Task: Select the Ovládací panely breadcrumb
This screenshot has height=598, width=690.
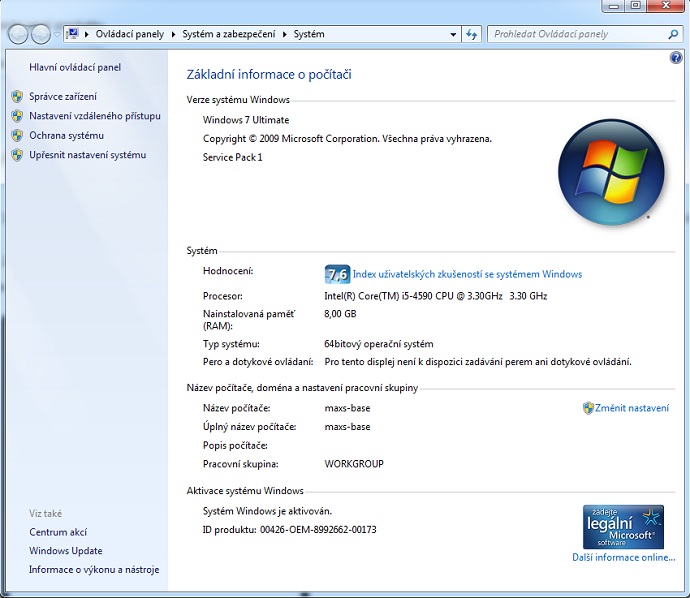Action: 130,34
